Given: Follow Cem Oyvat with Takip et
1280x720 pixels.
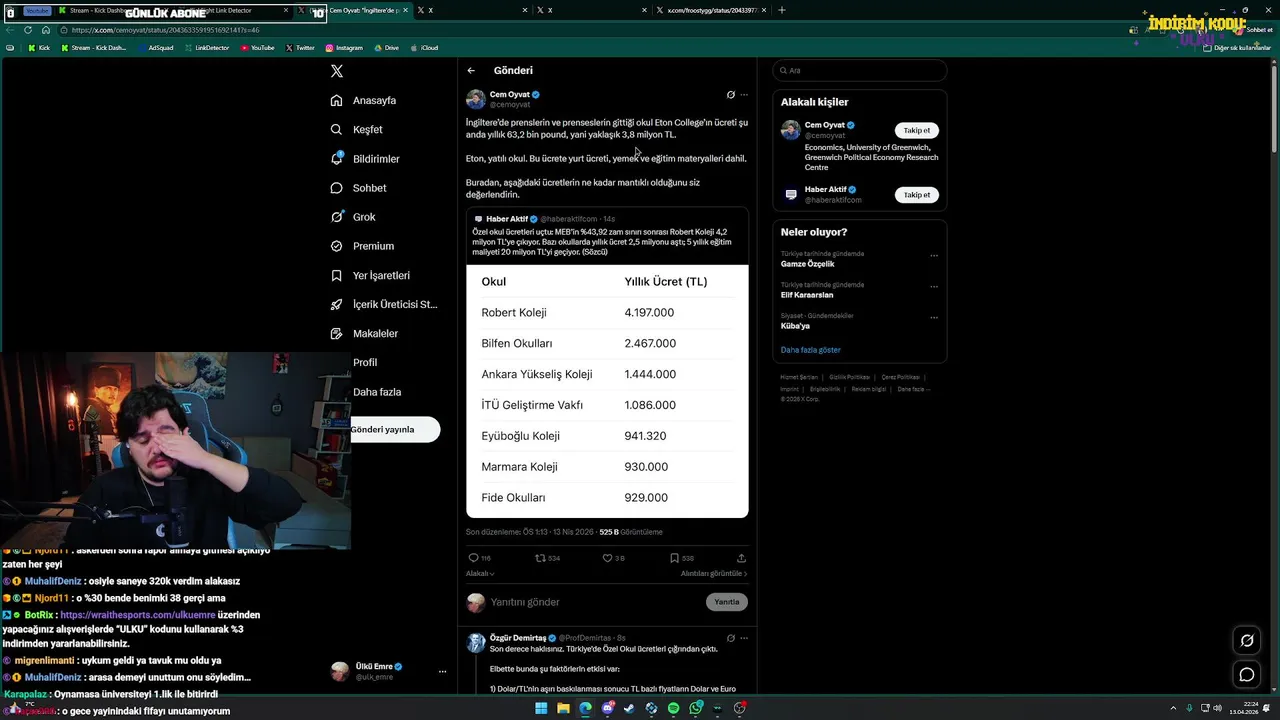Looking at the screenshot, I should (916, 130).
